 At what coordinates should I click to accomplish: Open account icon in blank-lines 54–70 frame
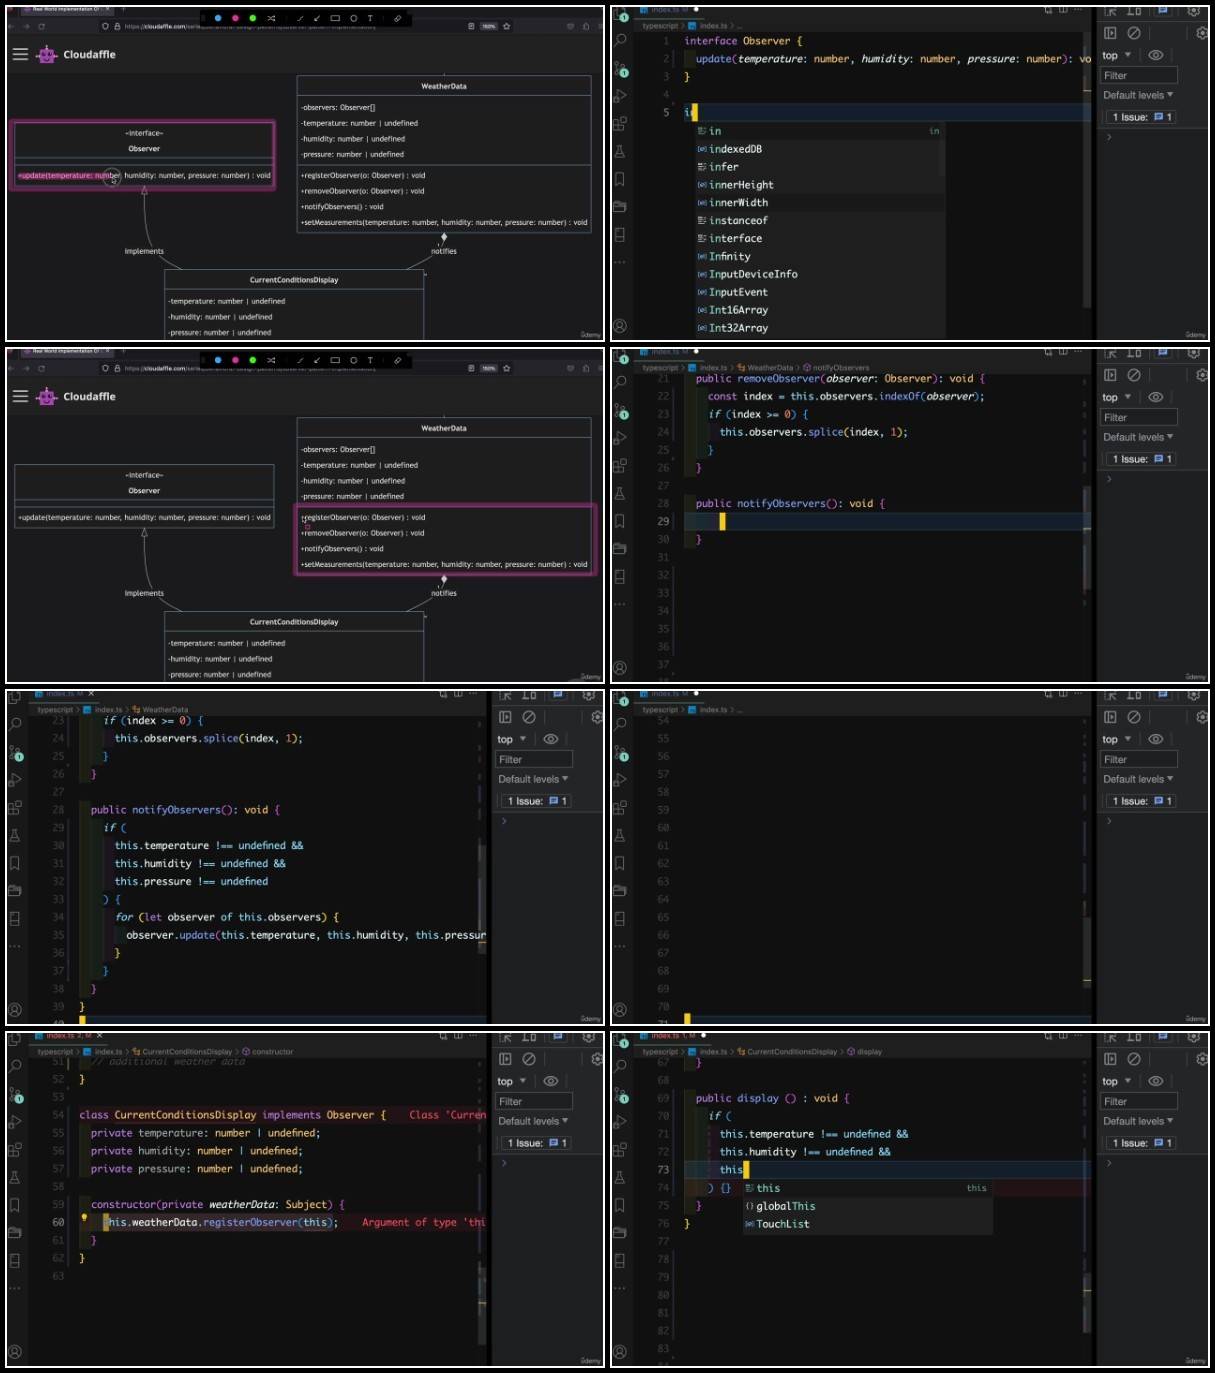point(620,1010)
